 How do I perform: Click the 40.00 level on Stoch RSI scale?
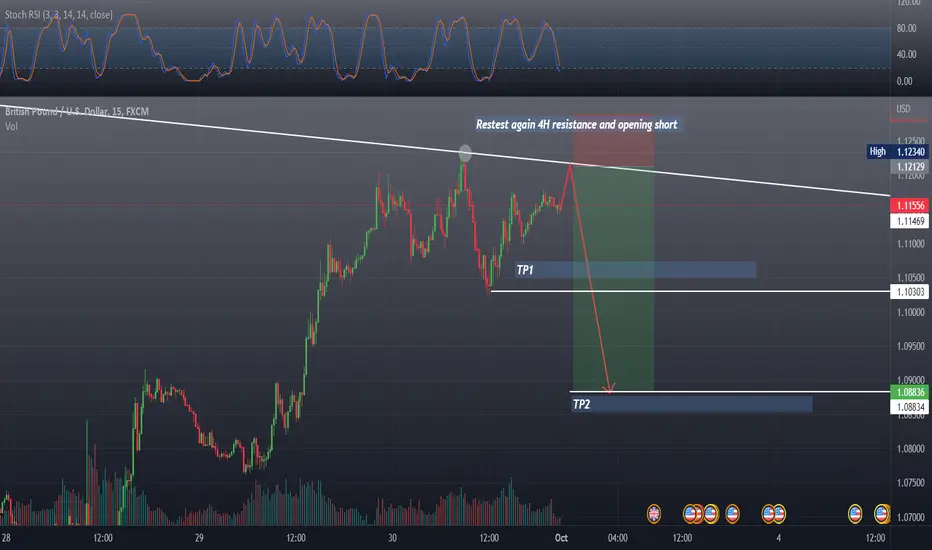click(906, 54)
